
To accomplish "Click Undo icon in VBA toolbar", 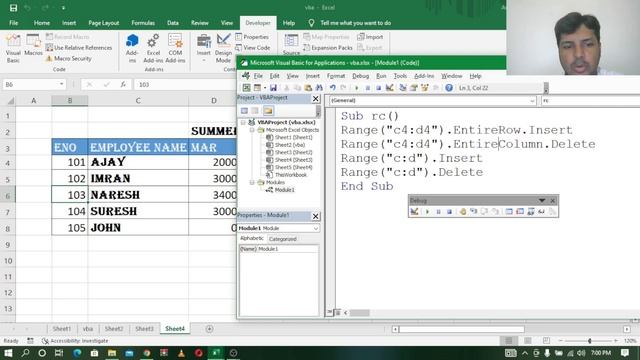I will 333,88.
